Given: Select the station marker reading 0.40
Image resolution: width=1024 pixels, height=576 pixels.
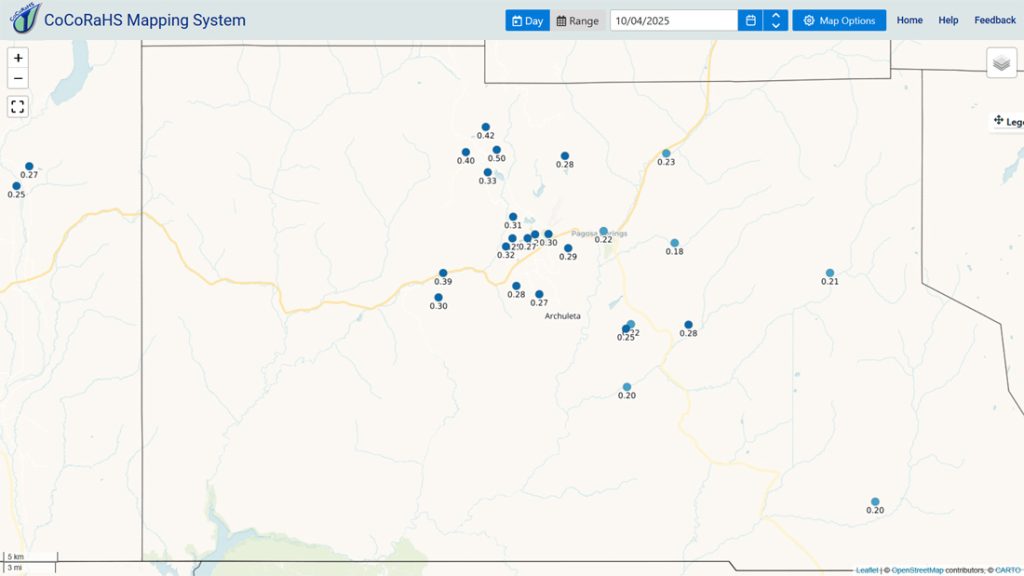Looking at the screenshot, I should (466, 152).
